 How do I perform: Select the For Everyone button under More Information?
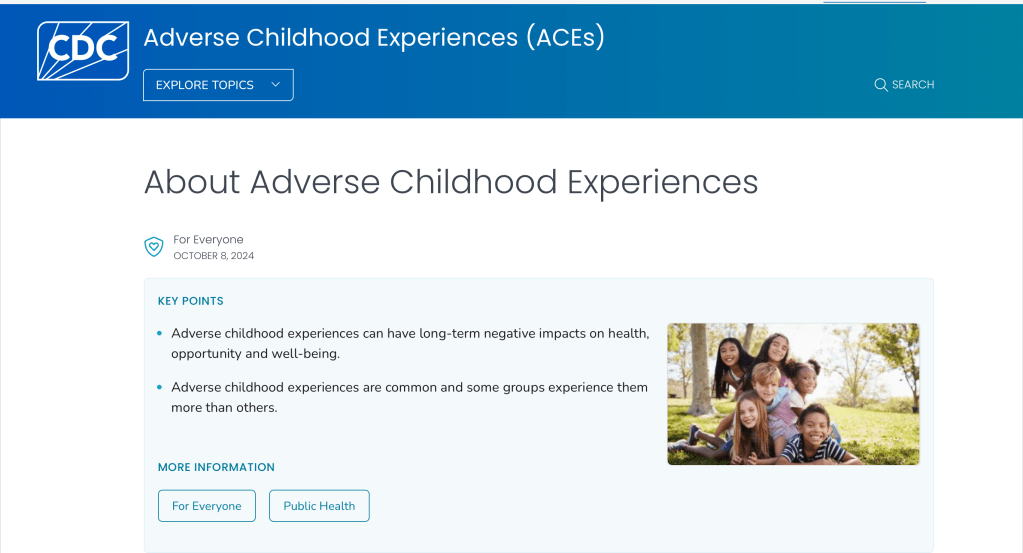coord(206,506)
